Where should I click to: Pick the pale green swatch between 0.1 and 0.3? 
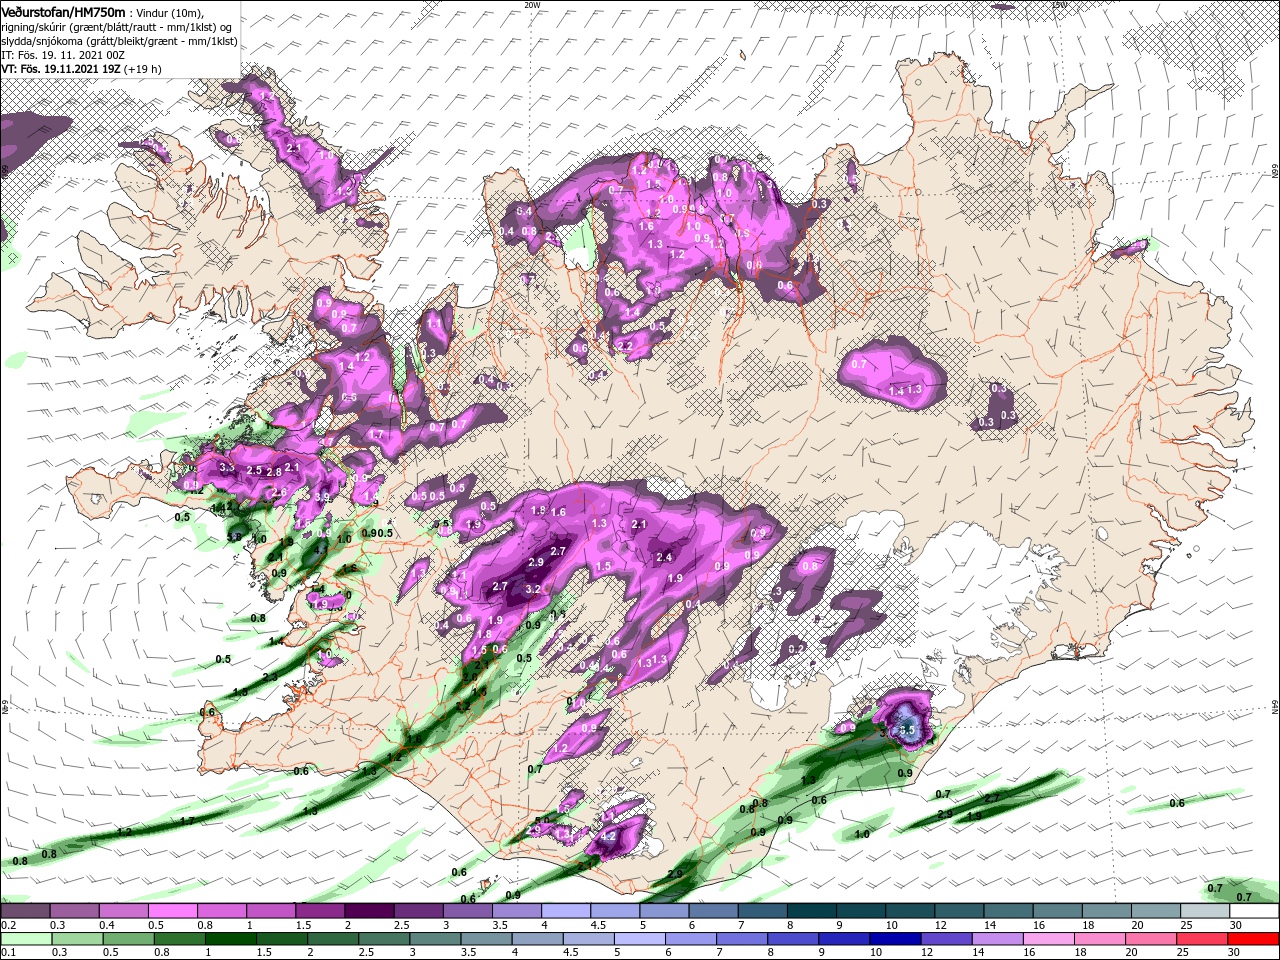pyautogui.click(x=25, y=938)
